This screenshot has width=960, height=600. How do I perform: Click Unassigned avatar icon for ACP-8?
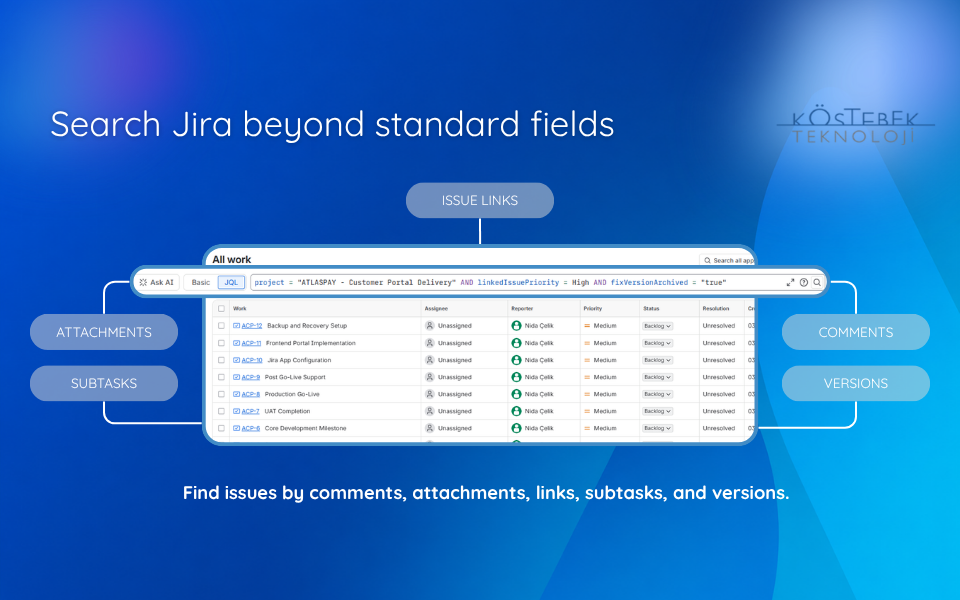click(x=430, y=394)
